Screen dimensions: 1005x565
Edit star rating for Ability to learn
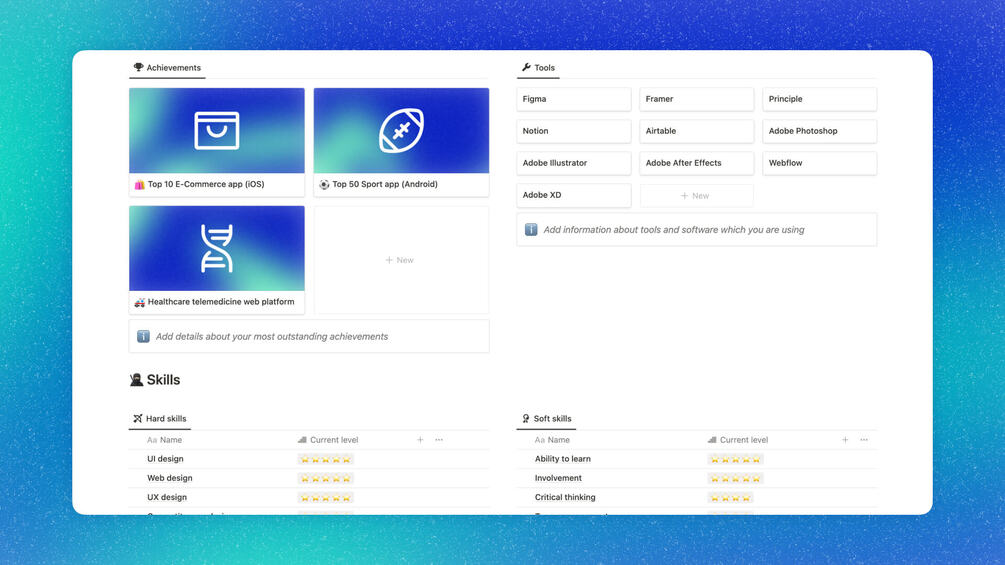[735, 459]
